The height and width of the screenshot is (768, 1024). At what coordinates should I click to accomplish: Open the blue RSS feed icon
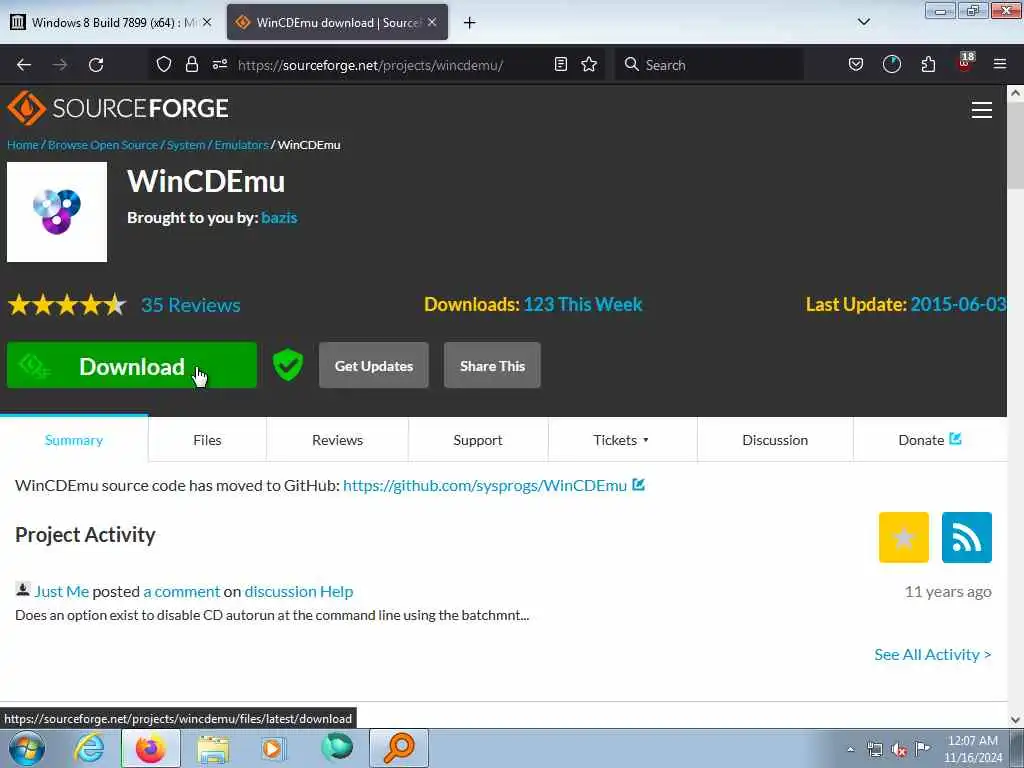coord(967,537)
